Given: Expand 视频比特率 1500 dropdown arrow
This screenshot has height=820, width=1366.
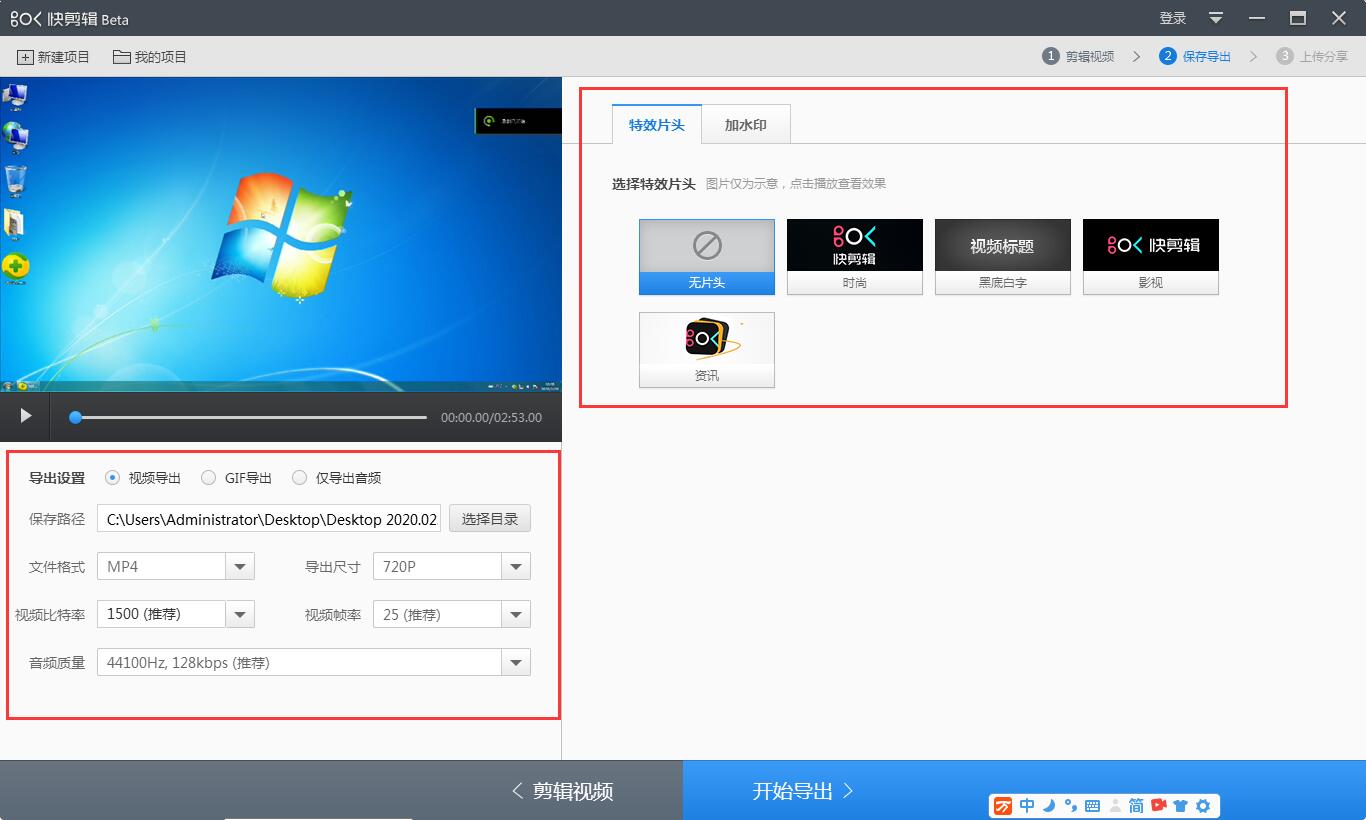Looking at the screenshot, I should (240, 614).
